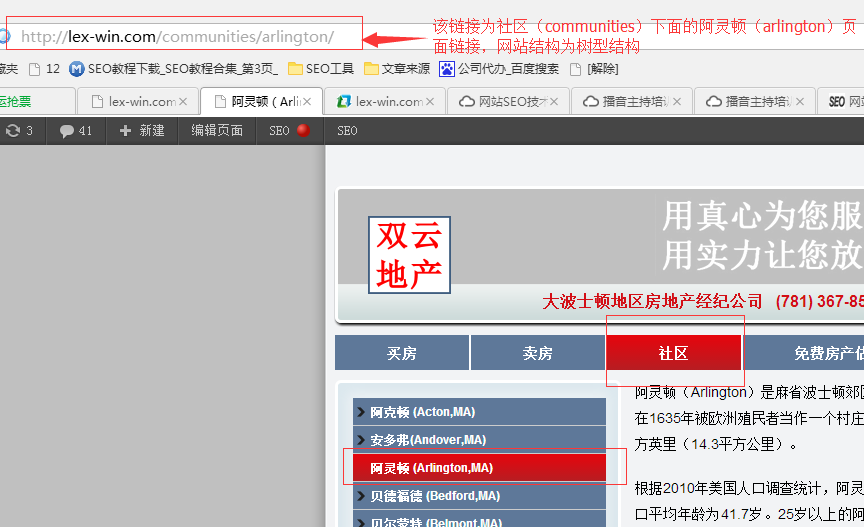Open the 公司代办_百度搜索 bookmark
Viewport: 864px width, 527px height.
tap(499, 69)
